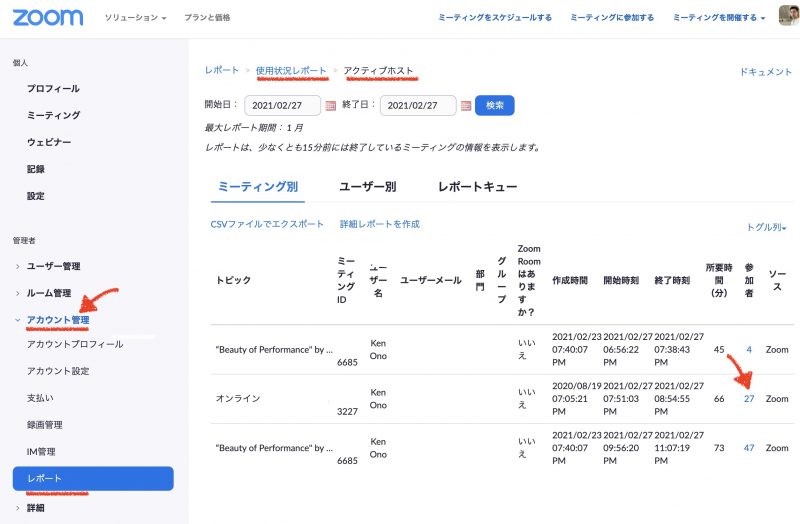
Task: Click the Zoom logo
Action: [x=49, y=17]
